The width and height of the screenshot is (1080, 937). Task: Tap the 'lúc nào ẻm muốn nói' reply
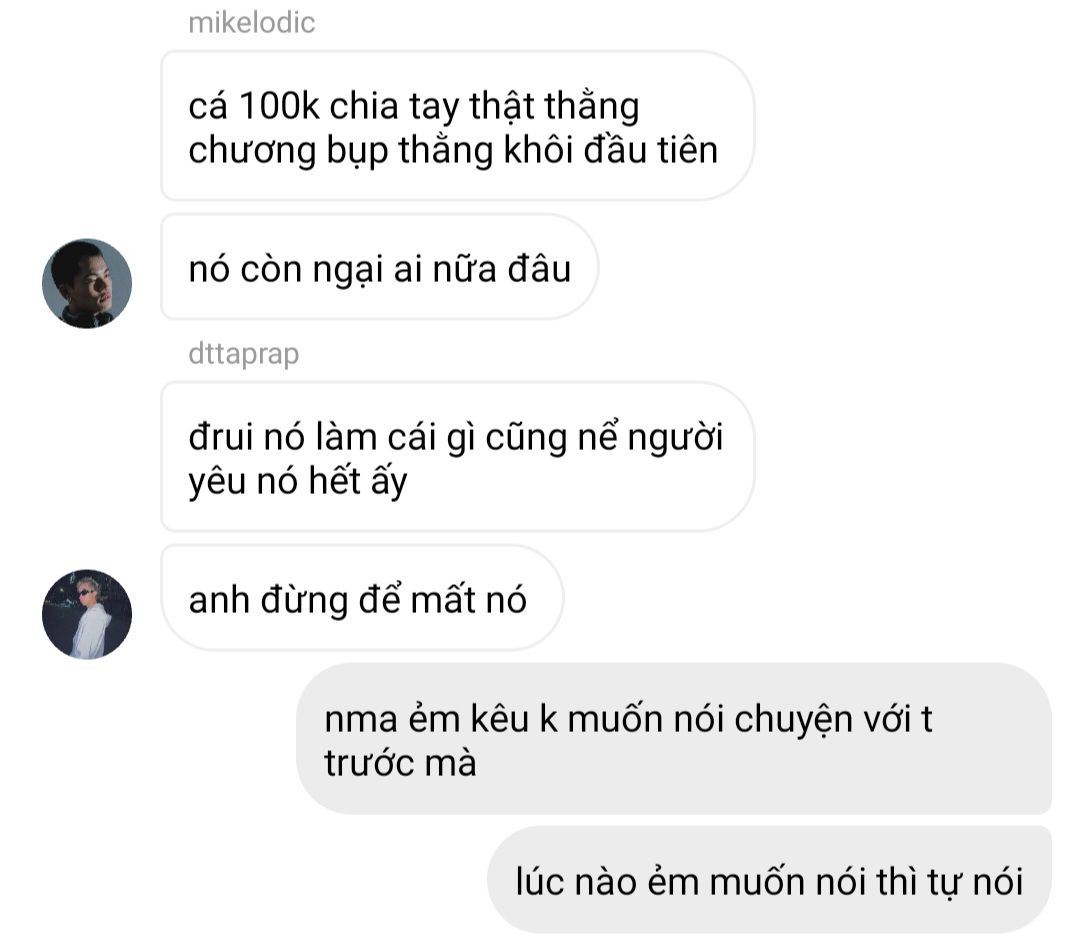click(769, 881)
